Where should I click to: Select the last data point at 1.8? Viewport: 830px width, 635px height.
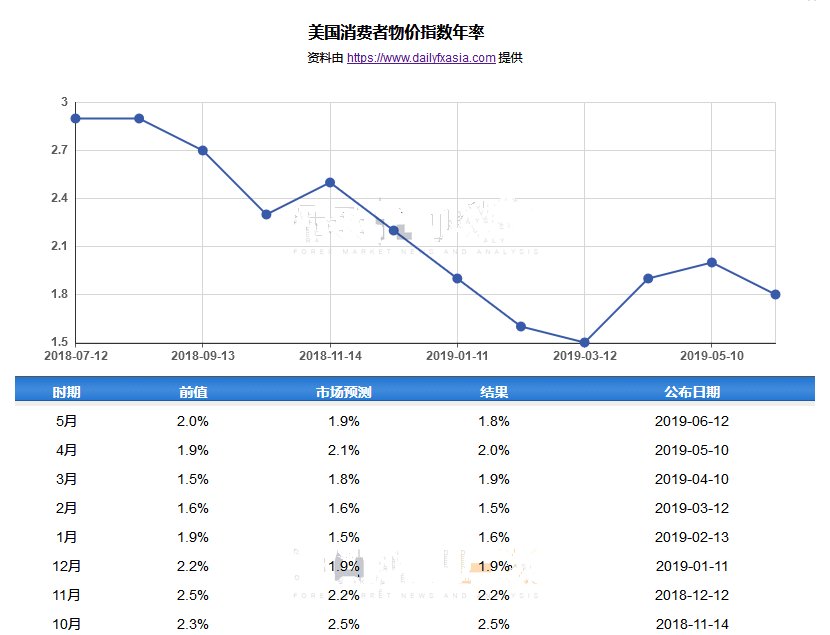[775, 294]
